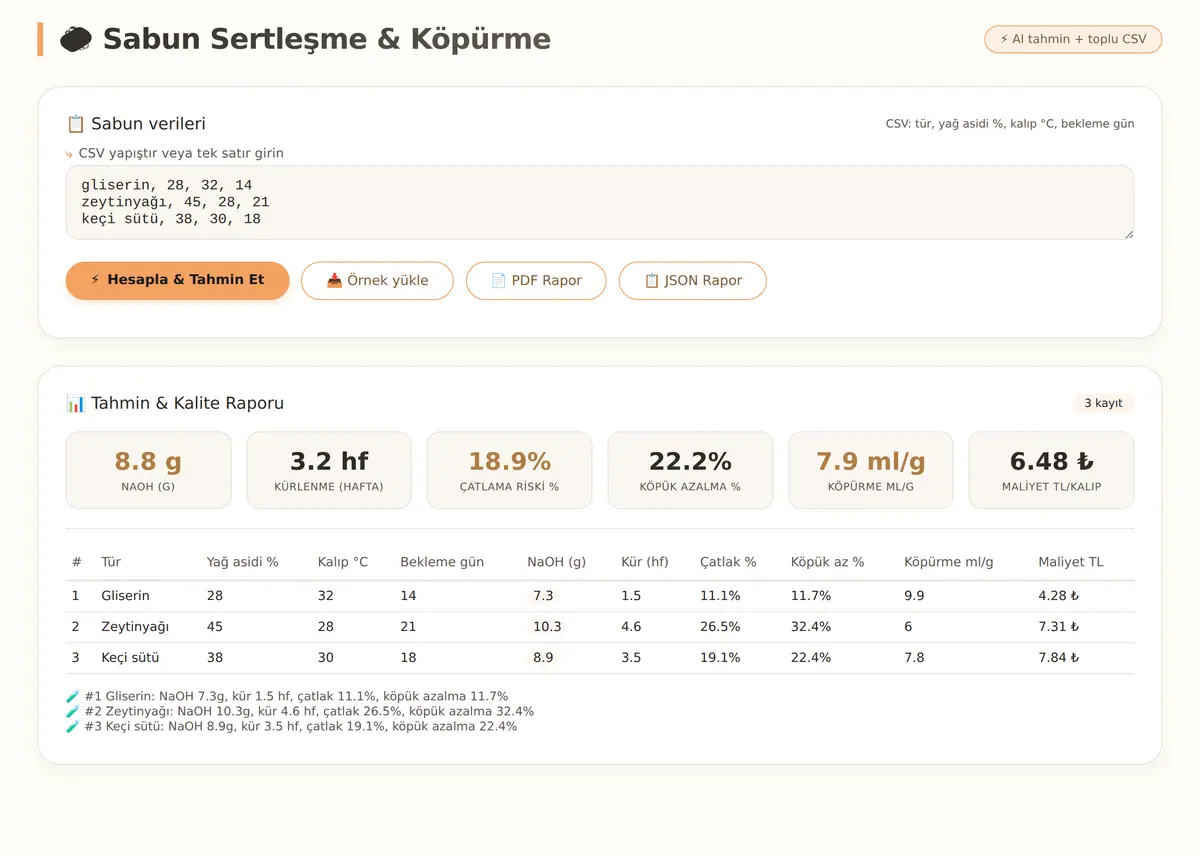The image size is (1200, 856).
Task: Click NaOH value 10.3 in Zeytinyağı row
Action: (547, 627)
